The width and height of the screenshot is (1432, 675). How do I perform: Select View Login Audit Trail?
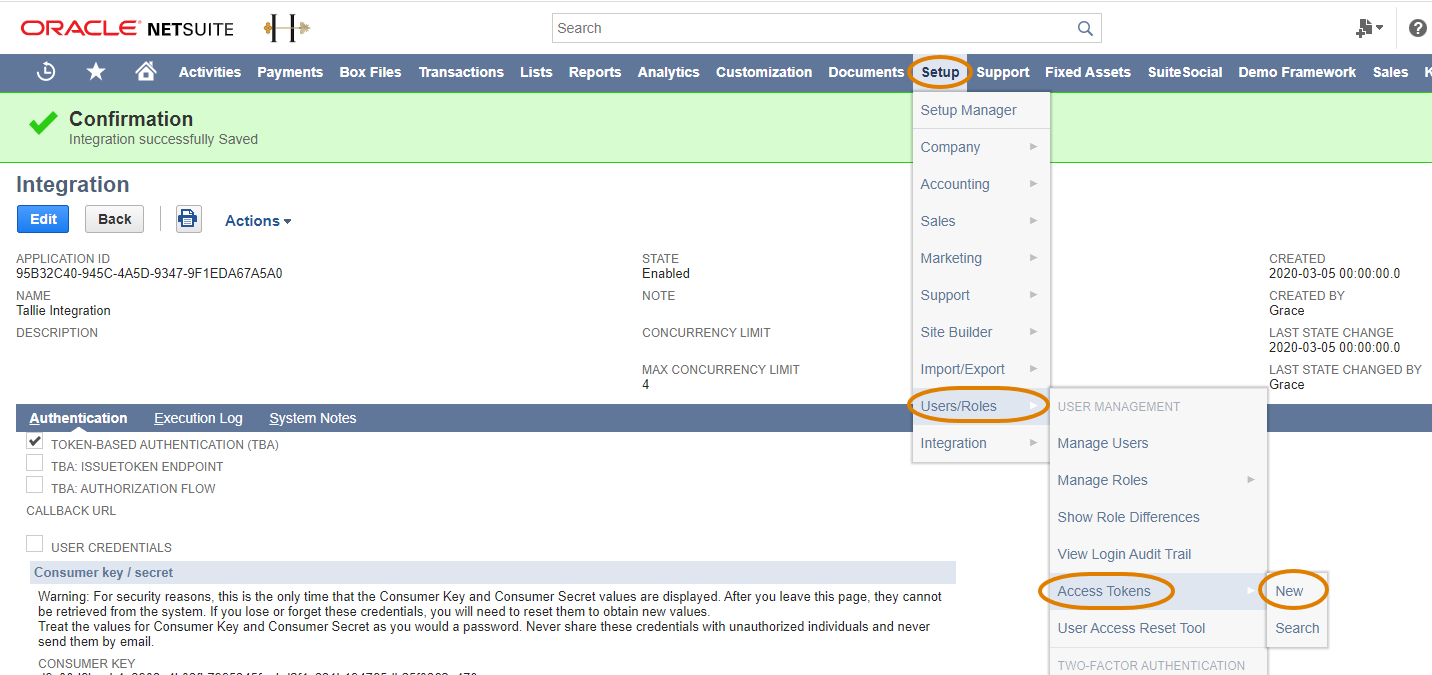pos(1158,554)
